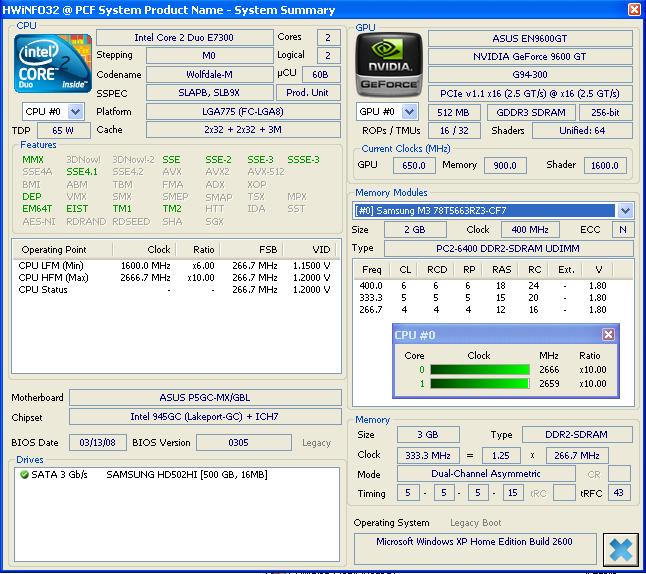
Task: Open the GPU #0 selector dropdown
Action: click(x=409, y=112)
